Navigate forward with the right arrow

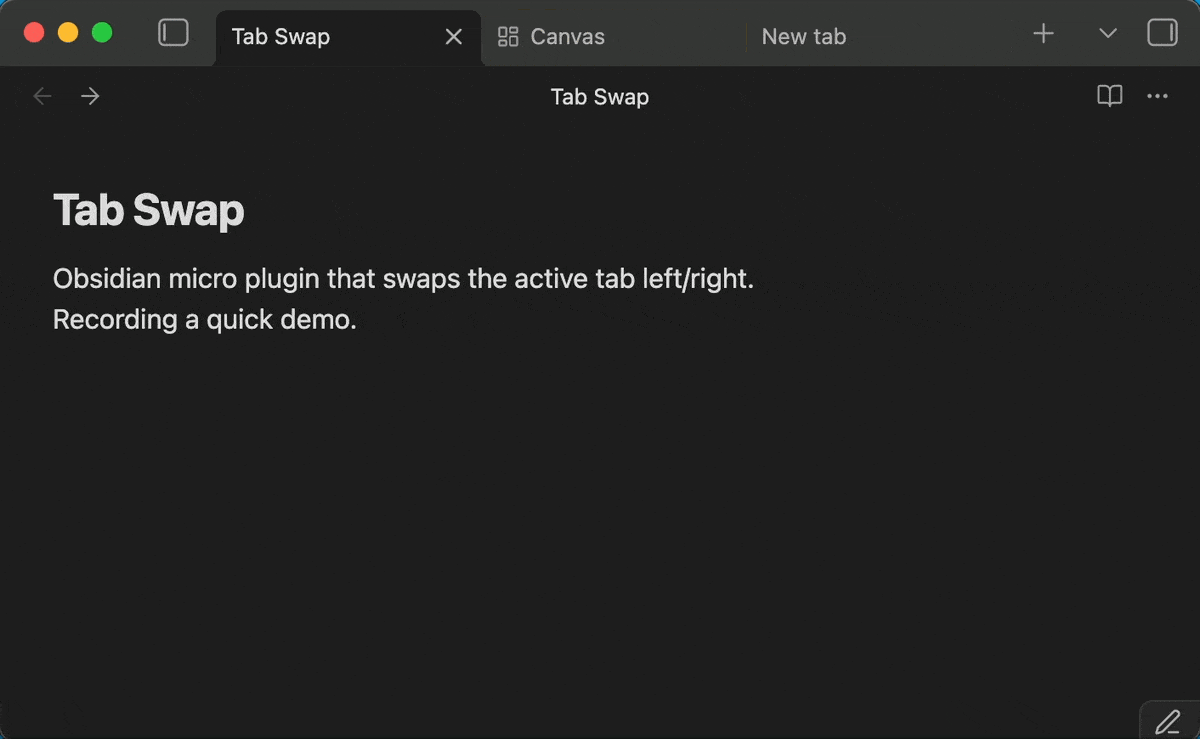tap(90, 96)
